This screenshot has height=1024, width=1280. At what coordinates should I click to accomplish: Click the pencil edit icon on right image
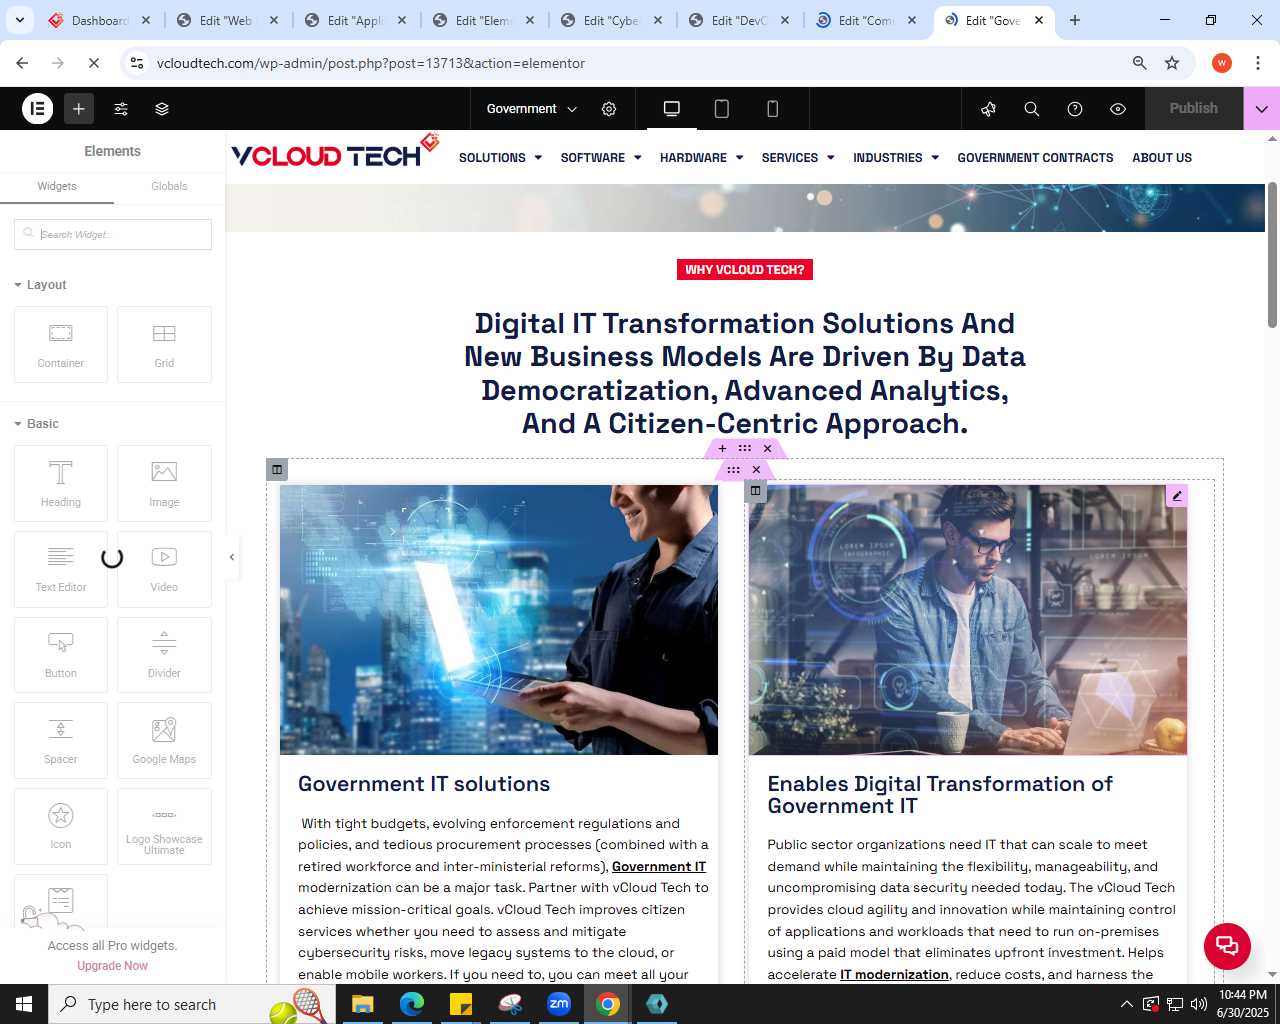[1177, 496]
